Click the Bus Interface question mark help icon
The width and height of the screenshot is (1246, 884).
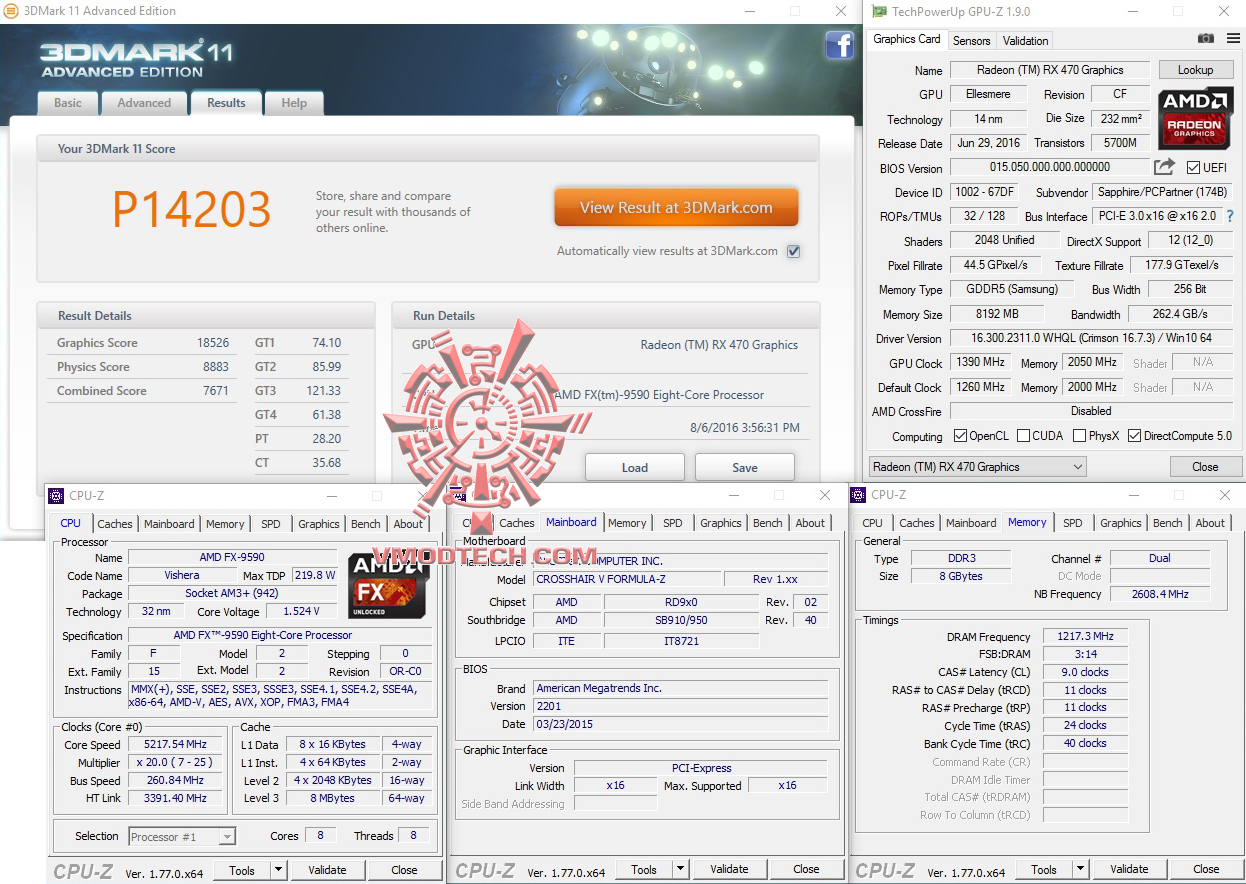click(1230, 216)
